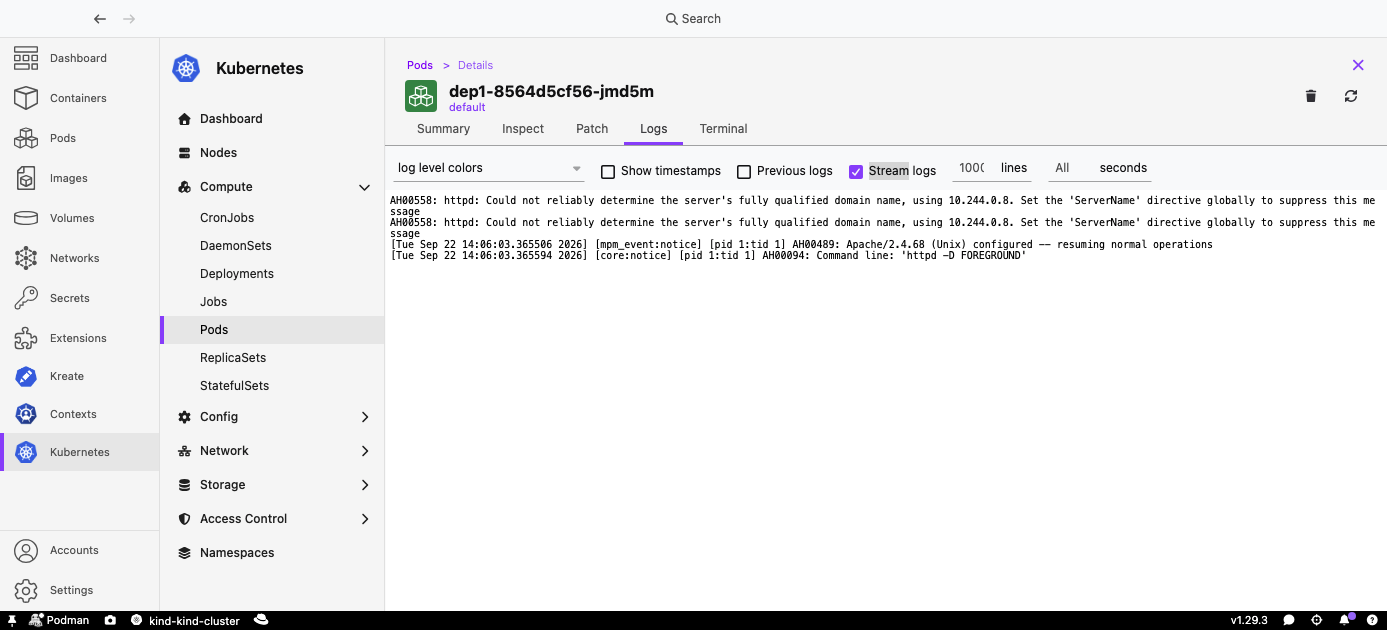Viewport: 1387px width, 630px height.
Task: Click kind-kind-cluster context in status bar
Action: click(x=186, y=620)
